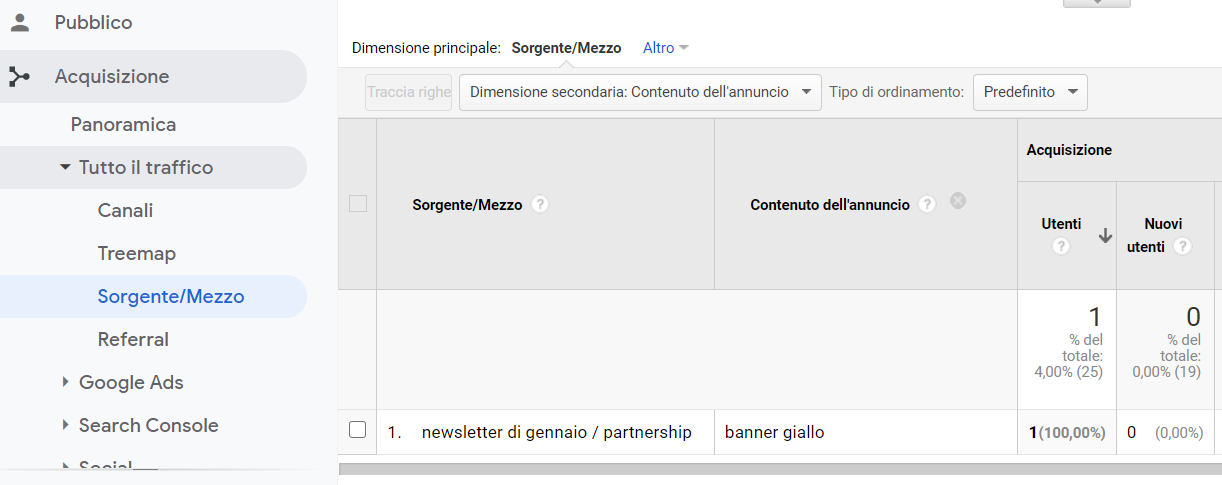Click the Acquisizione branch icon
The height and width of the screenshot is (485, 1222).
(19, 77)
